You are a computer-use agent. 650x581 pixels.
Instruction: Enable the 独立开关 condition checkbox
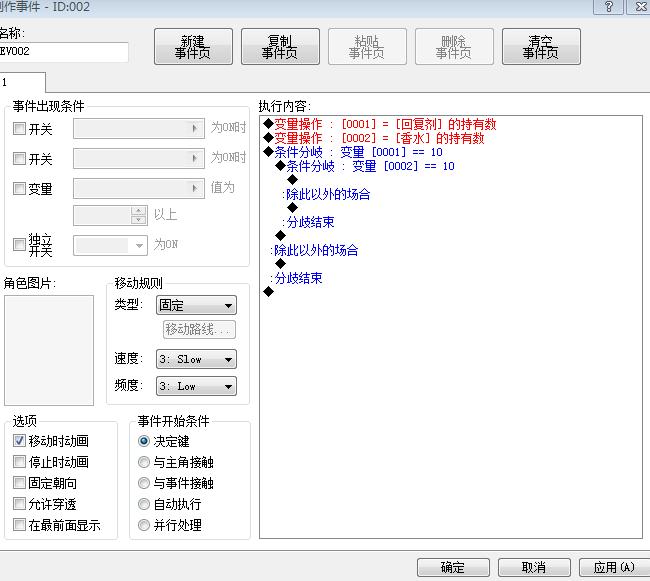(x=19, y=245)
